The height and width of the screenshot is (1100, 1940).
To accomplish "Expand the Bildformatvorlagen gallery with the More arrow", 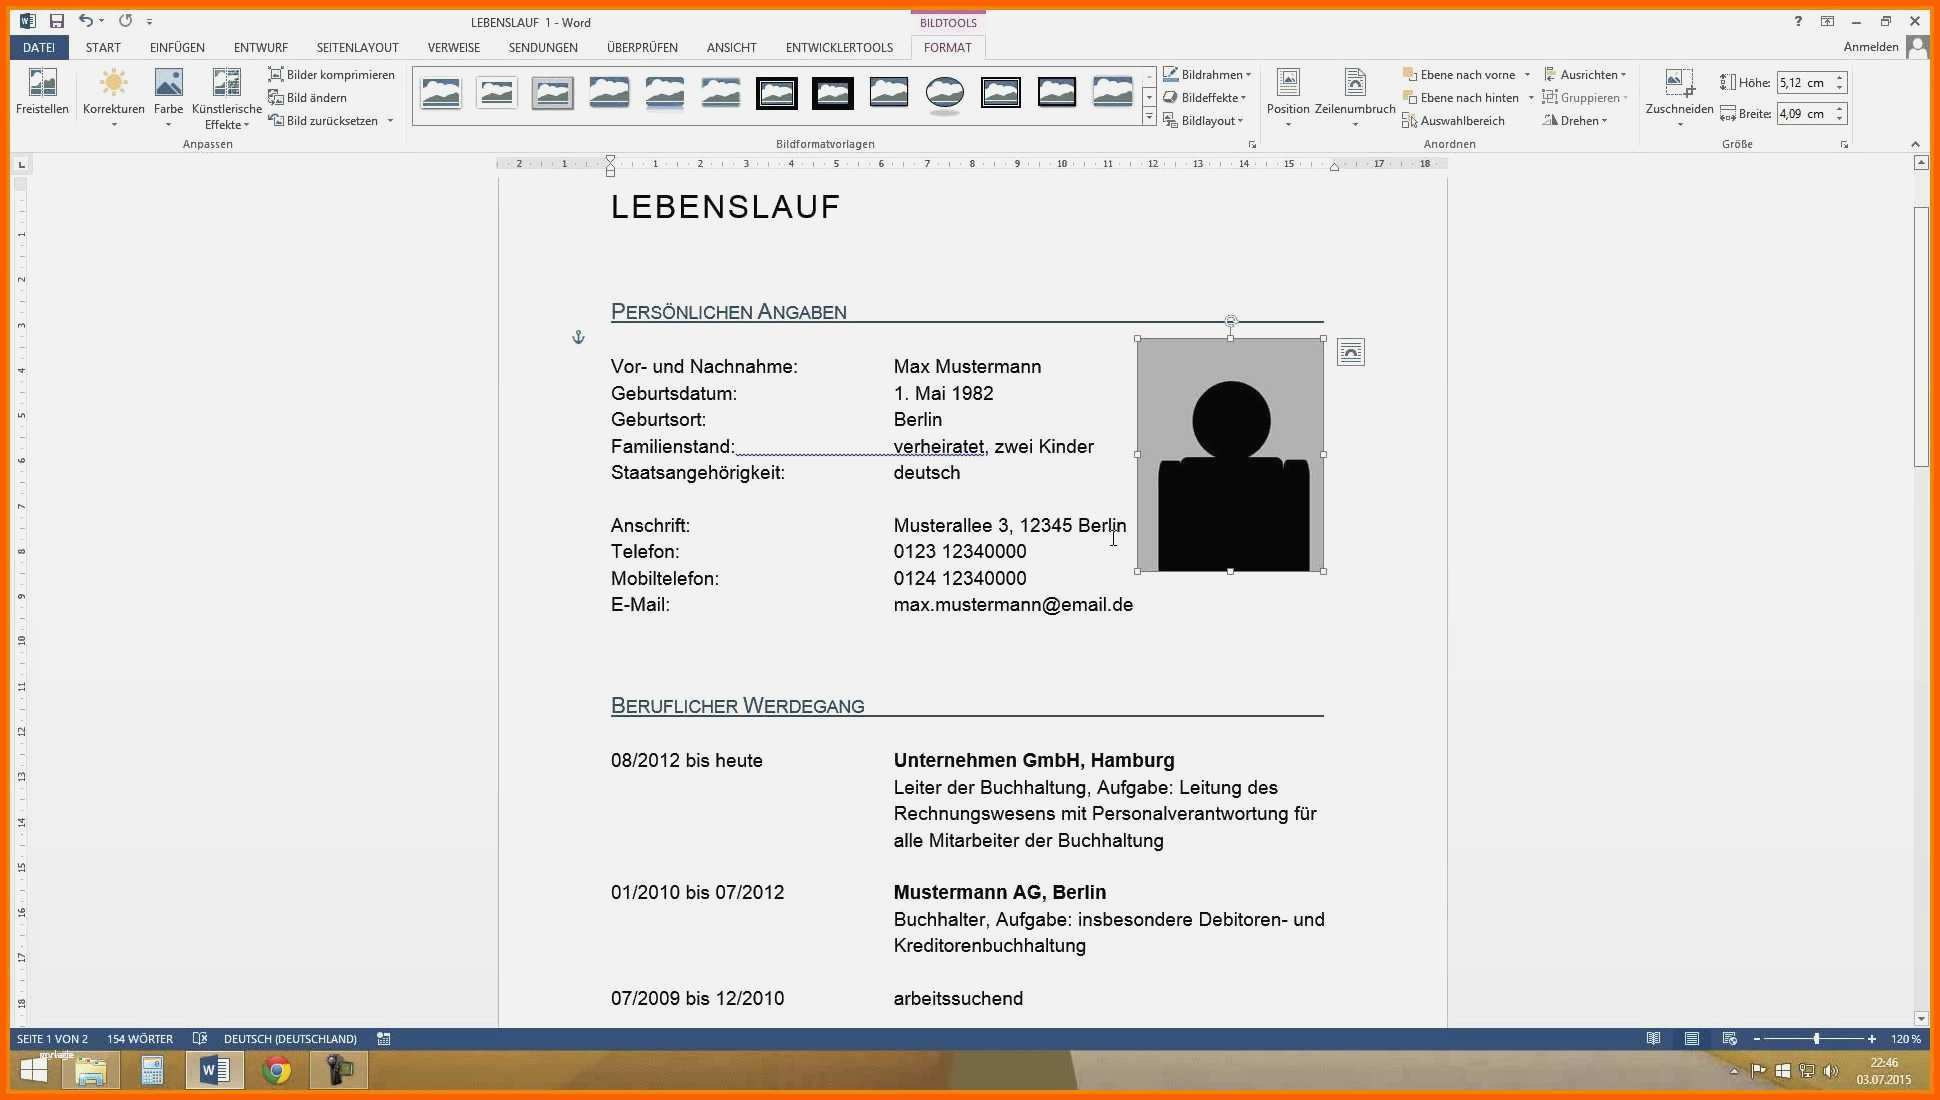I will click(1149, 118).
